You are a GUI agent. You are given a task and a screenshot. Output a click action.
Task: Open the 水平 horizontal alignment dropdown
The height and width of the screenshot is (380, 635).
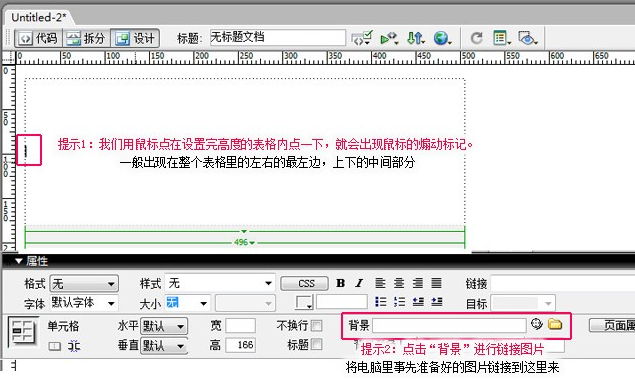pyautogui.click(x=164, y=326)
